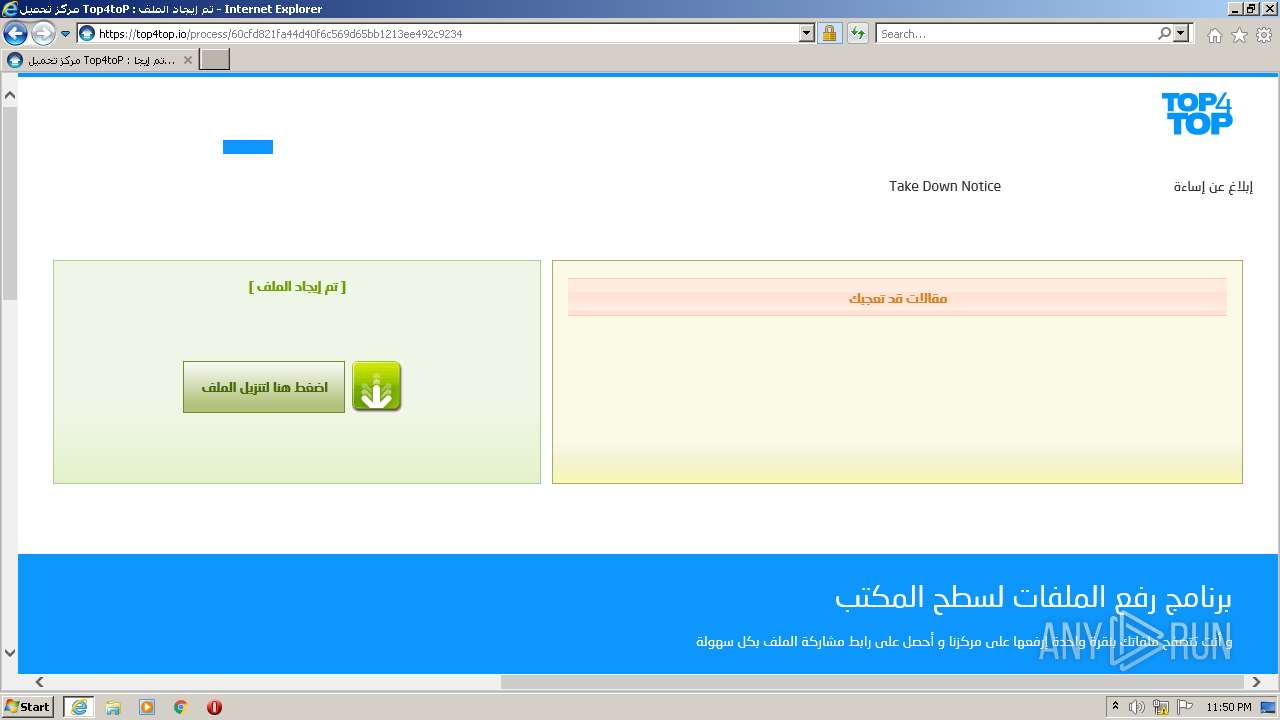Show hidden tray icons arrow

1116,707
